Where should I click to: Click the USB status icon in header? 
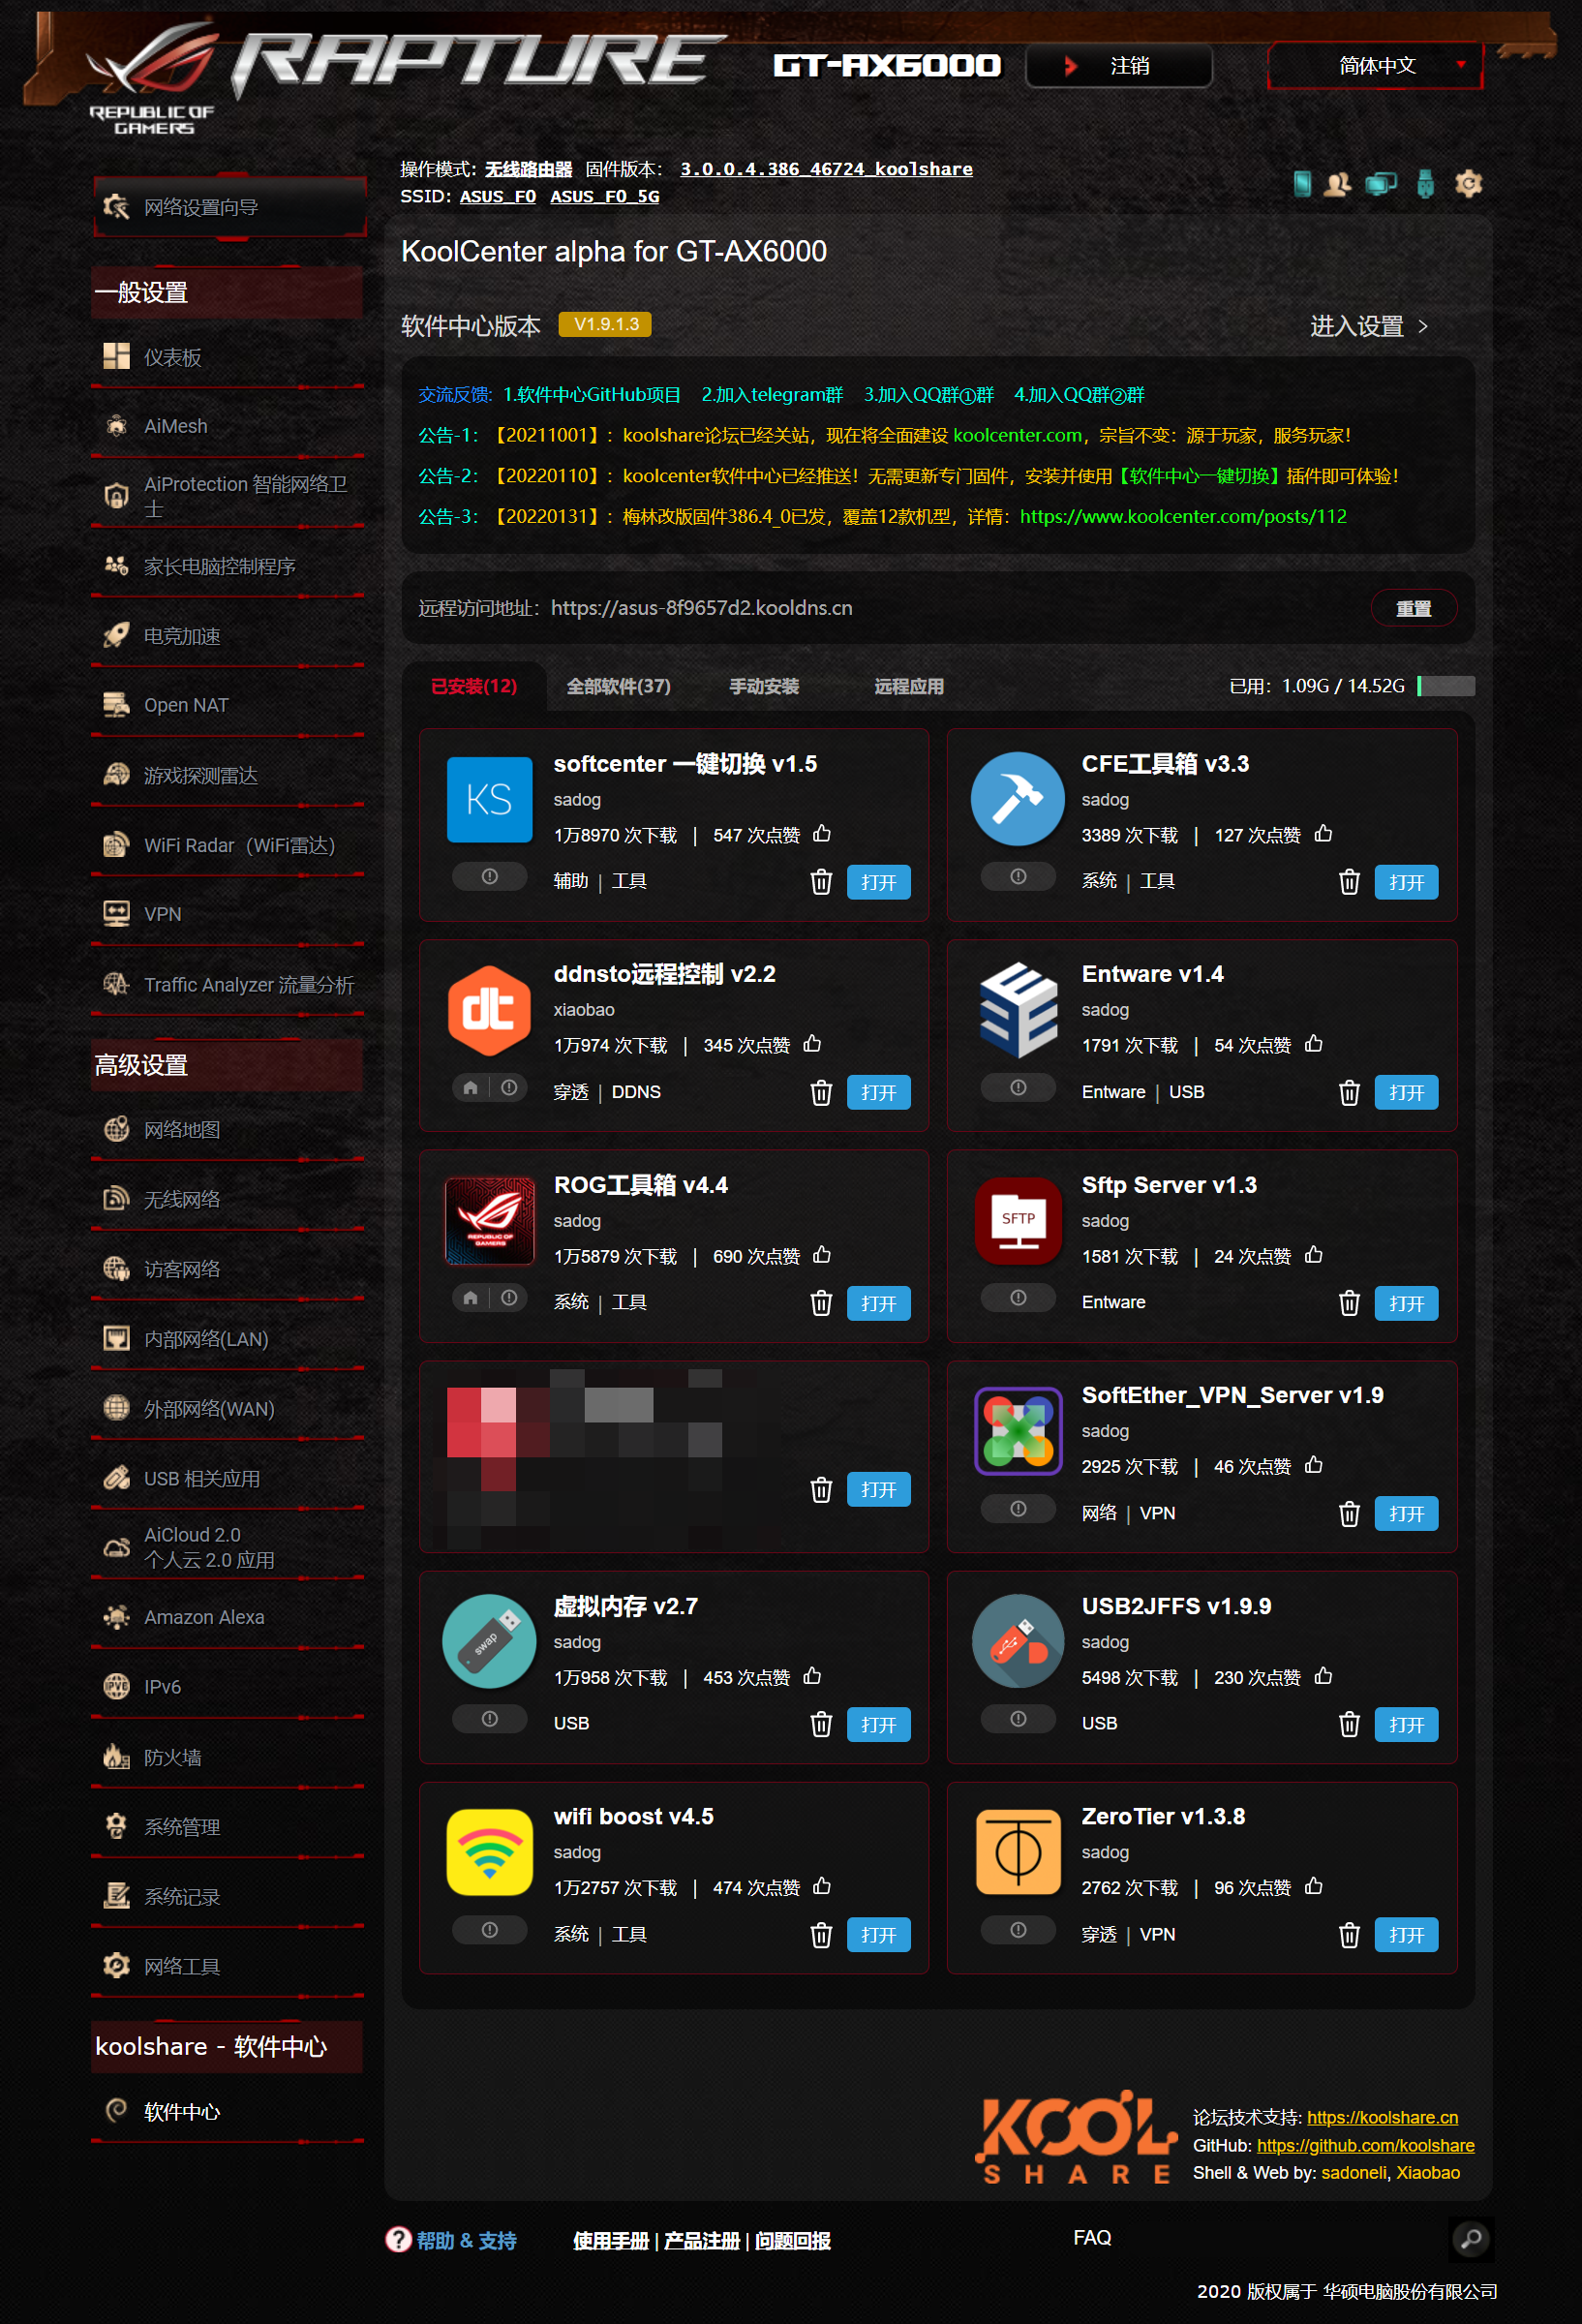(1425, 183)
